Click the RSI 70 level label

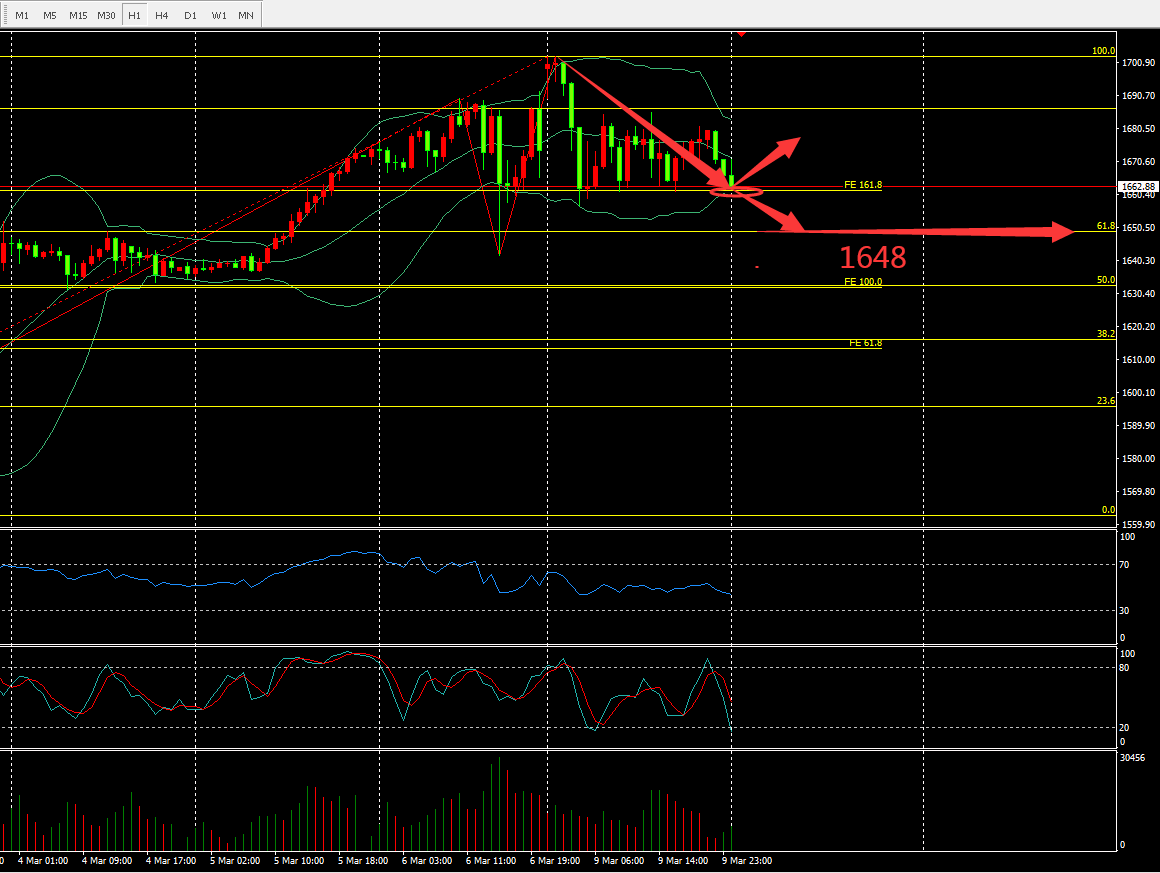point(1124,564)
